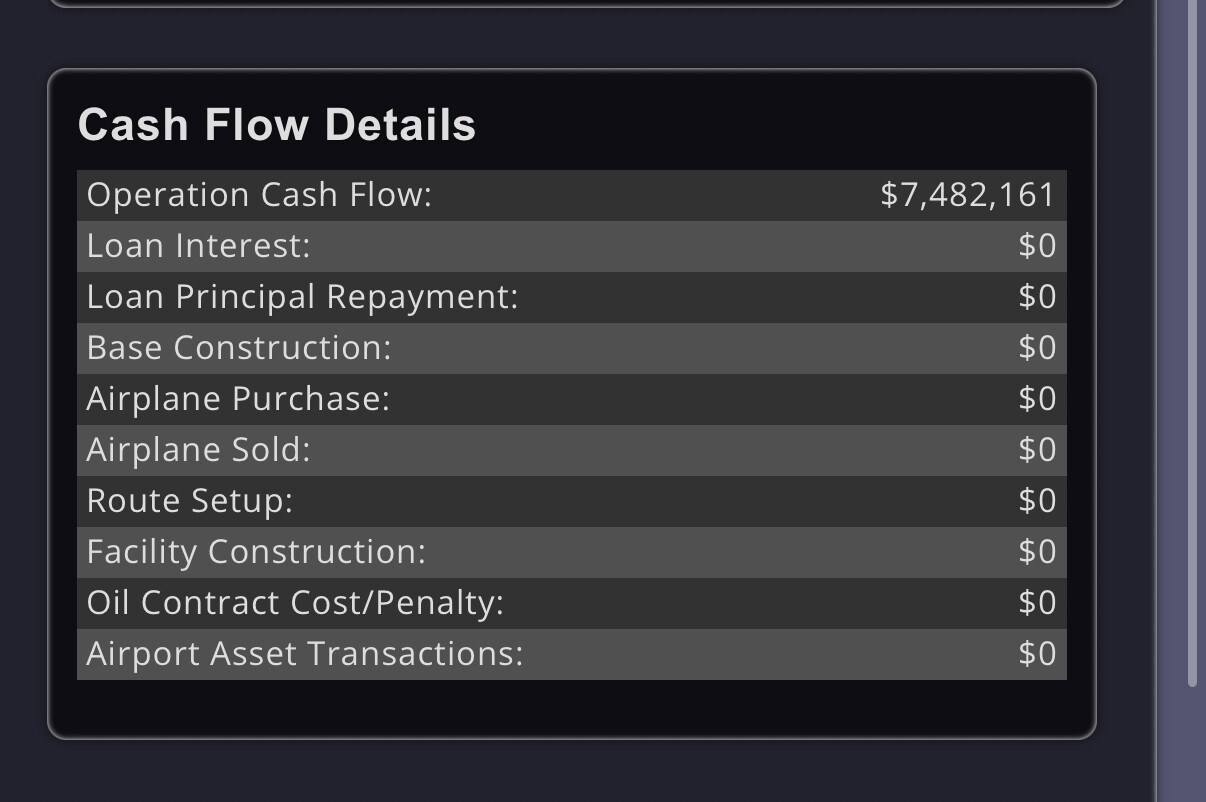Select the Loan Principal Repayment label

coord(302,297)
